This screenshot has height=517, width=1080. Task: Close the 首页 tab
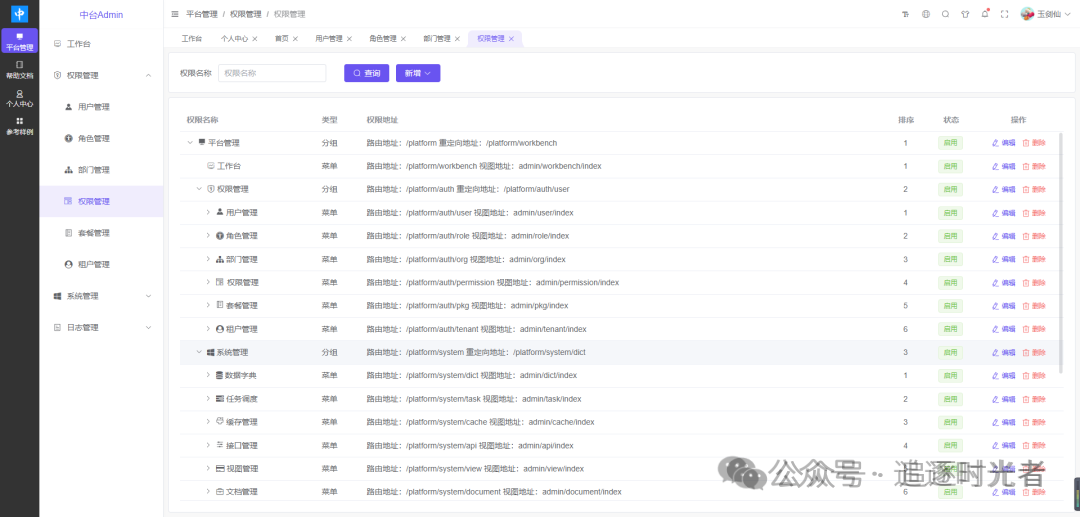pyautogui.click(x=295, y=39)
